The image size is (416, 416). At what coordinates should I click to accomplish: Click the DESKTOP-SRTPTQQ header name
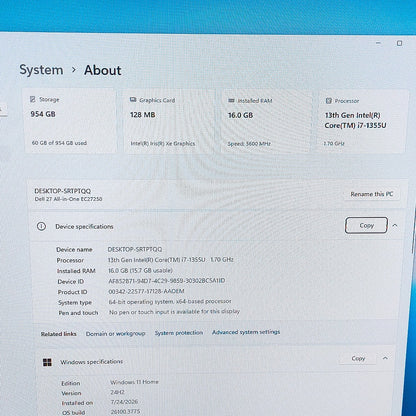pos(63,191)
